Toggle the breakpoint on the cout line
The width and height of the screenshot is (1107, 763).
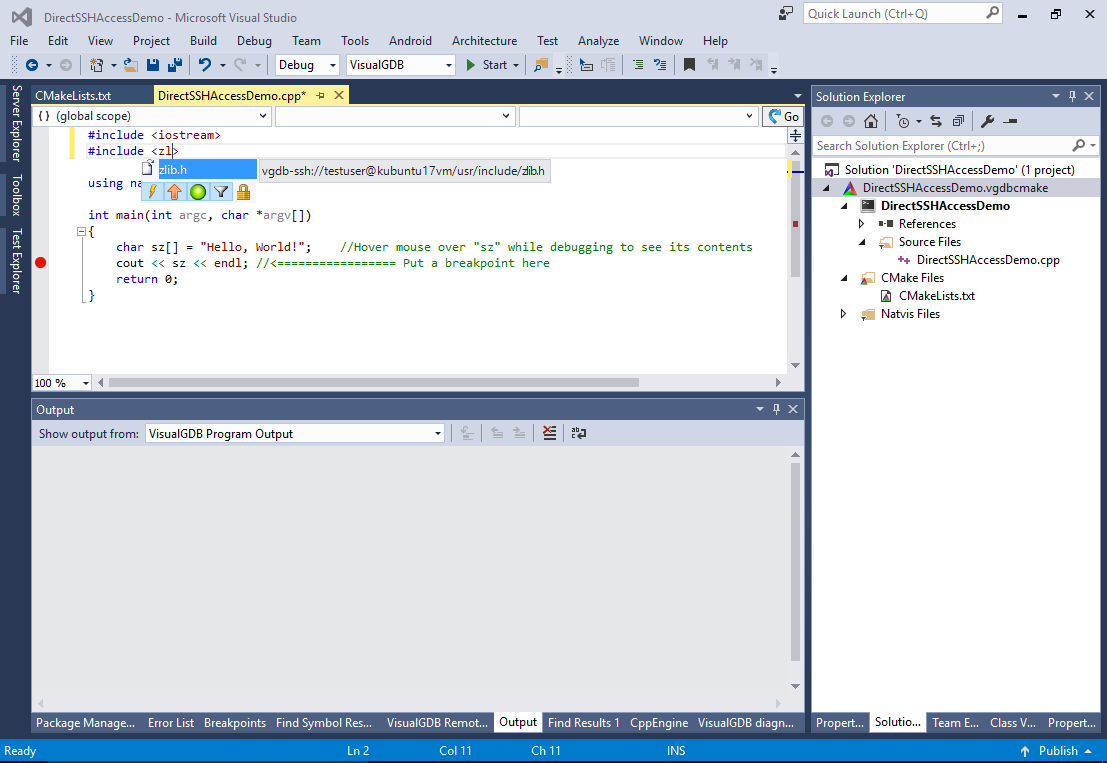click(x=41, y=263)
